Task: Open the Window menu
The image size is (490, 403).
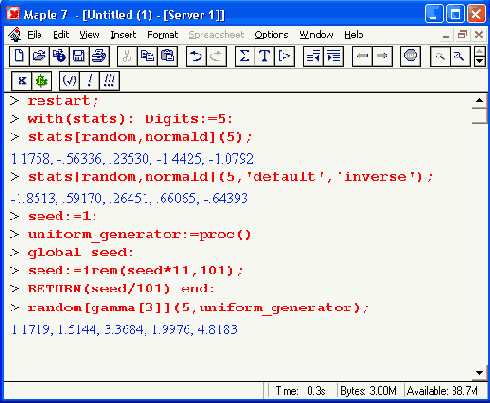Action: 316,35
